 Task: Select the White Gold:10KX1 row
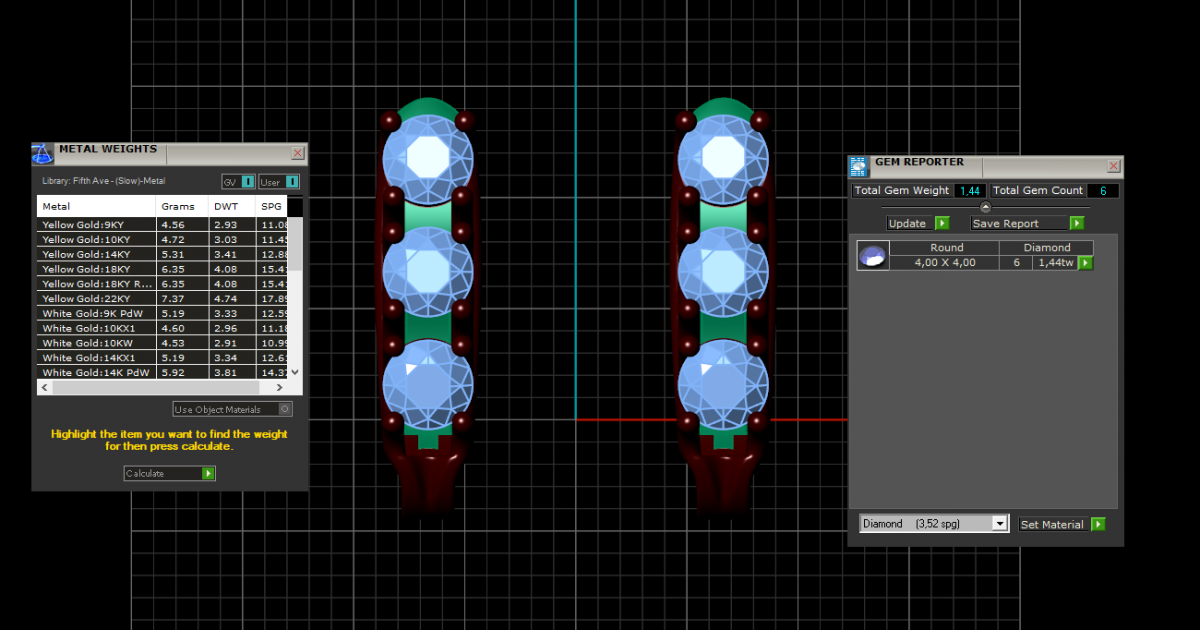coord(163,328)
